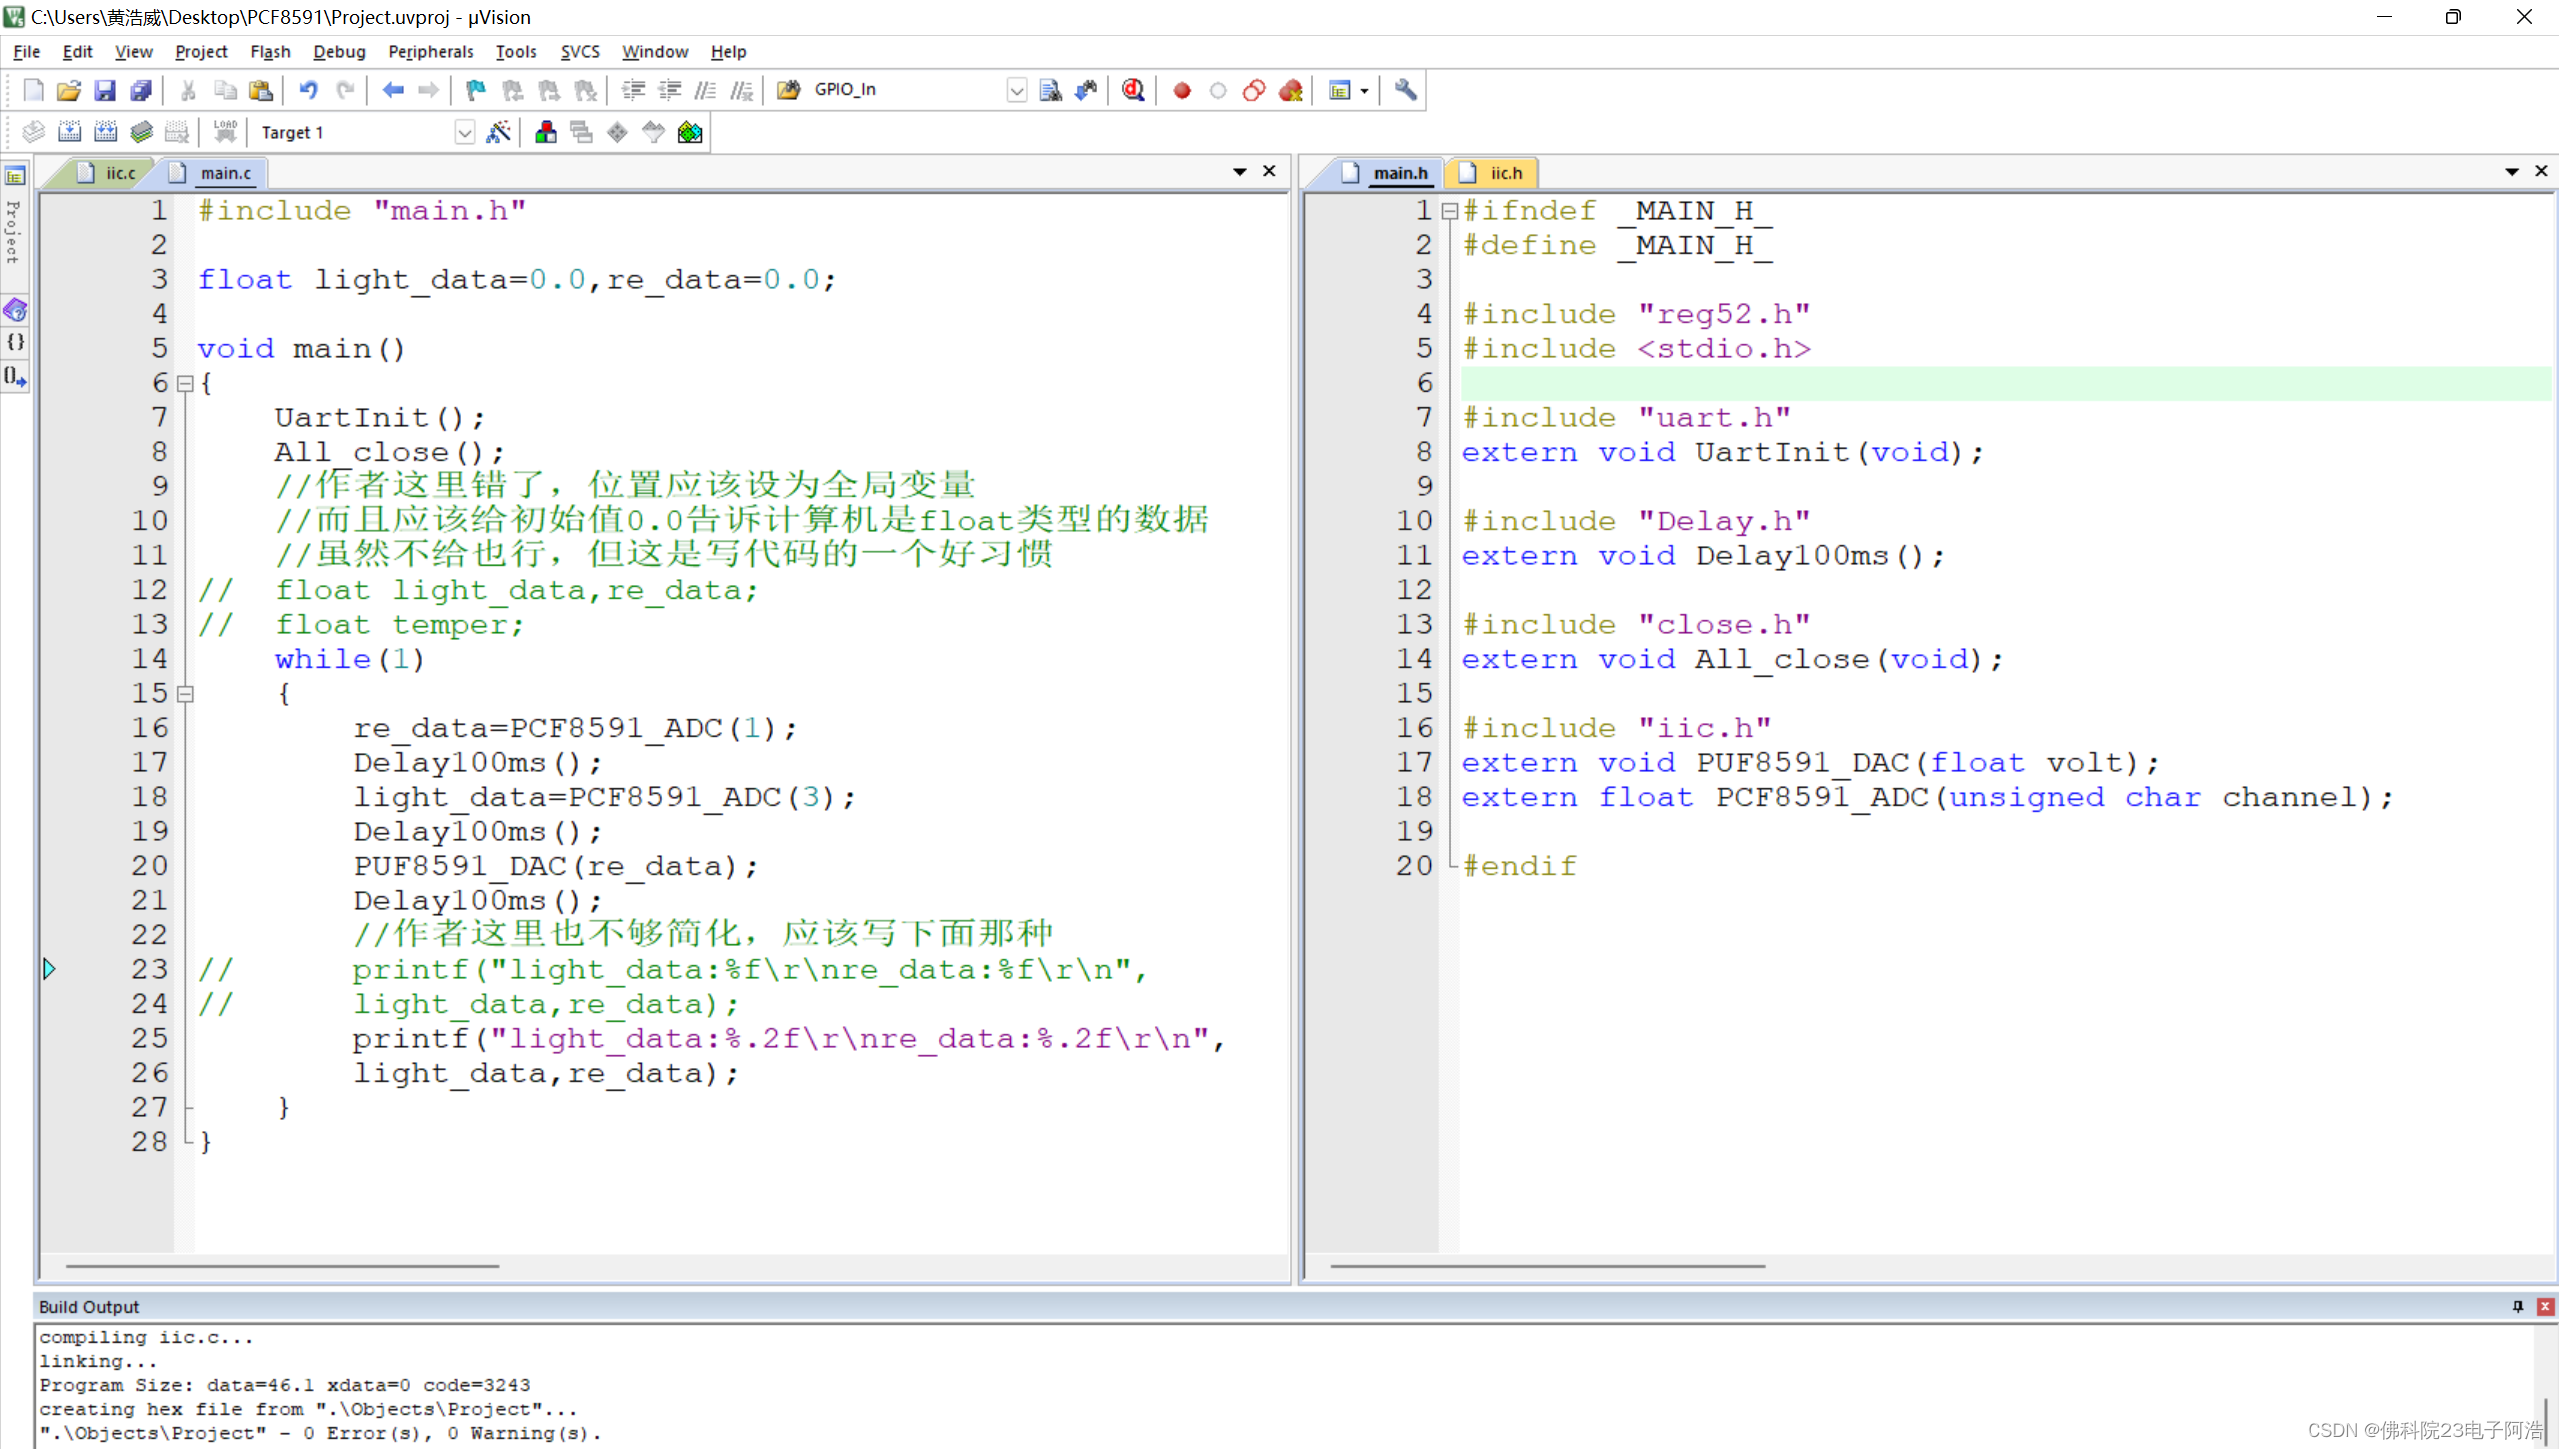The image size is (2559, 1449).
Task: Click the Save All files icon
Action: click(141, 90)
